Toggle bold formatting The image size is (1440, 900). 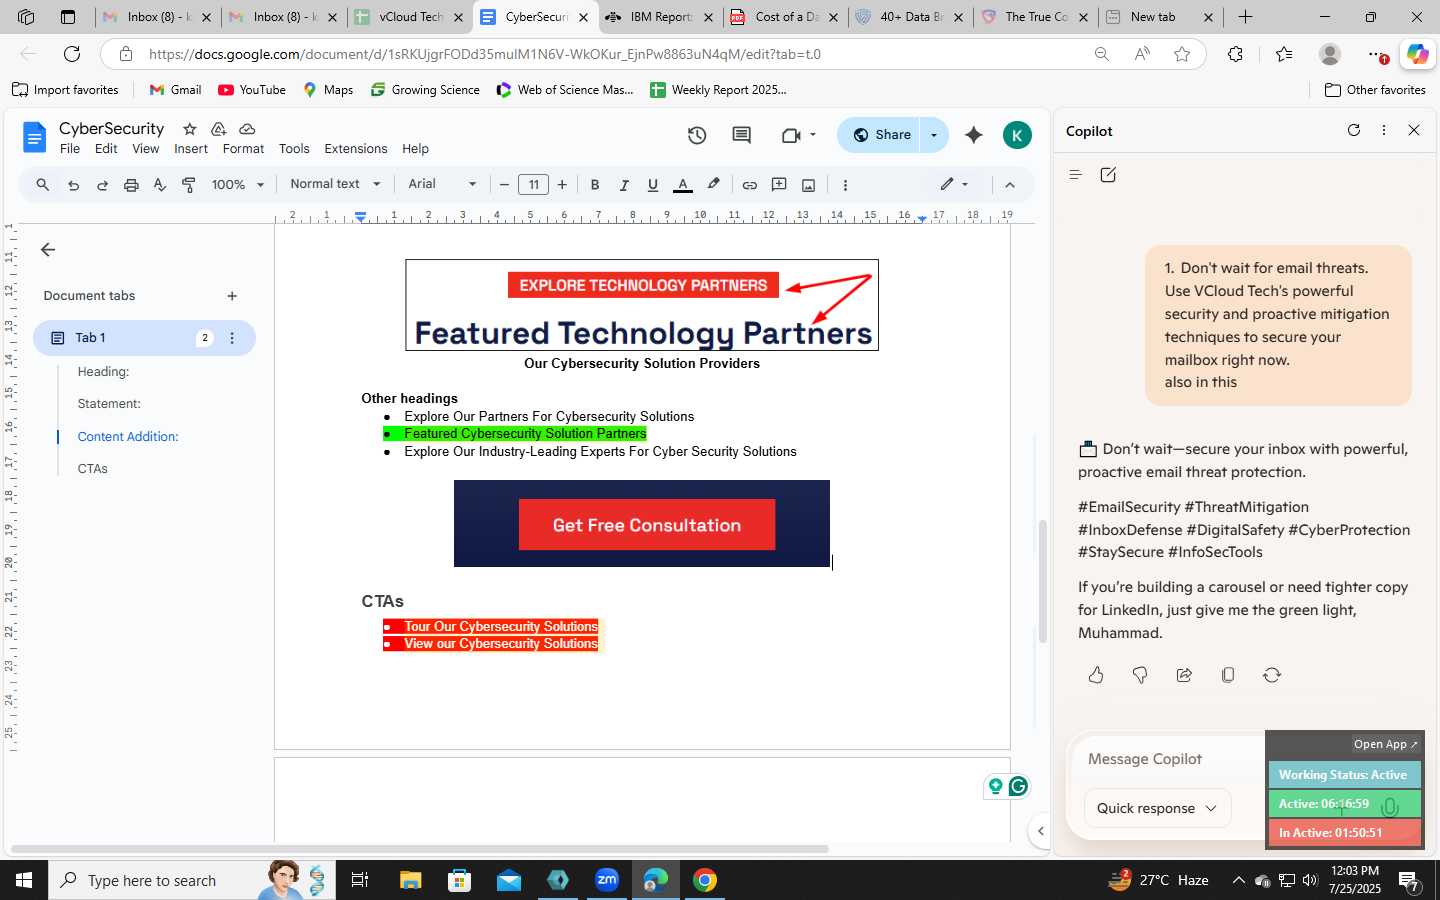pos(595,185)
